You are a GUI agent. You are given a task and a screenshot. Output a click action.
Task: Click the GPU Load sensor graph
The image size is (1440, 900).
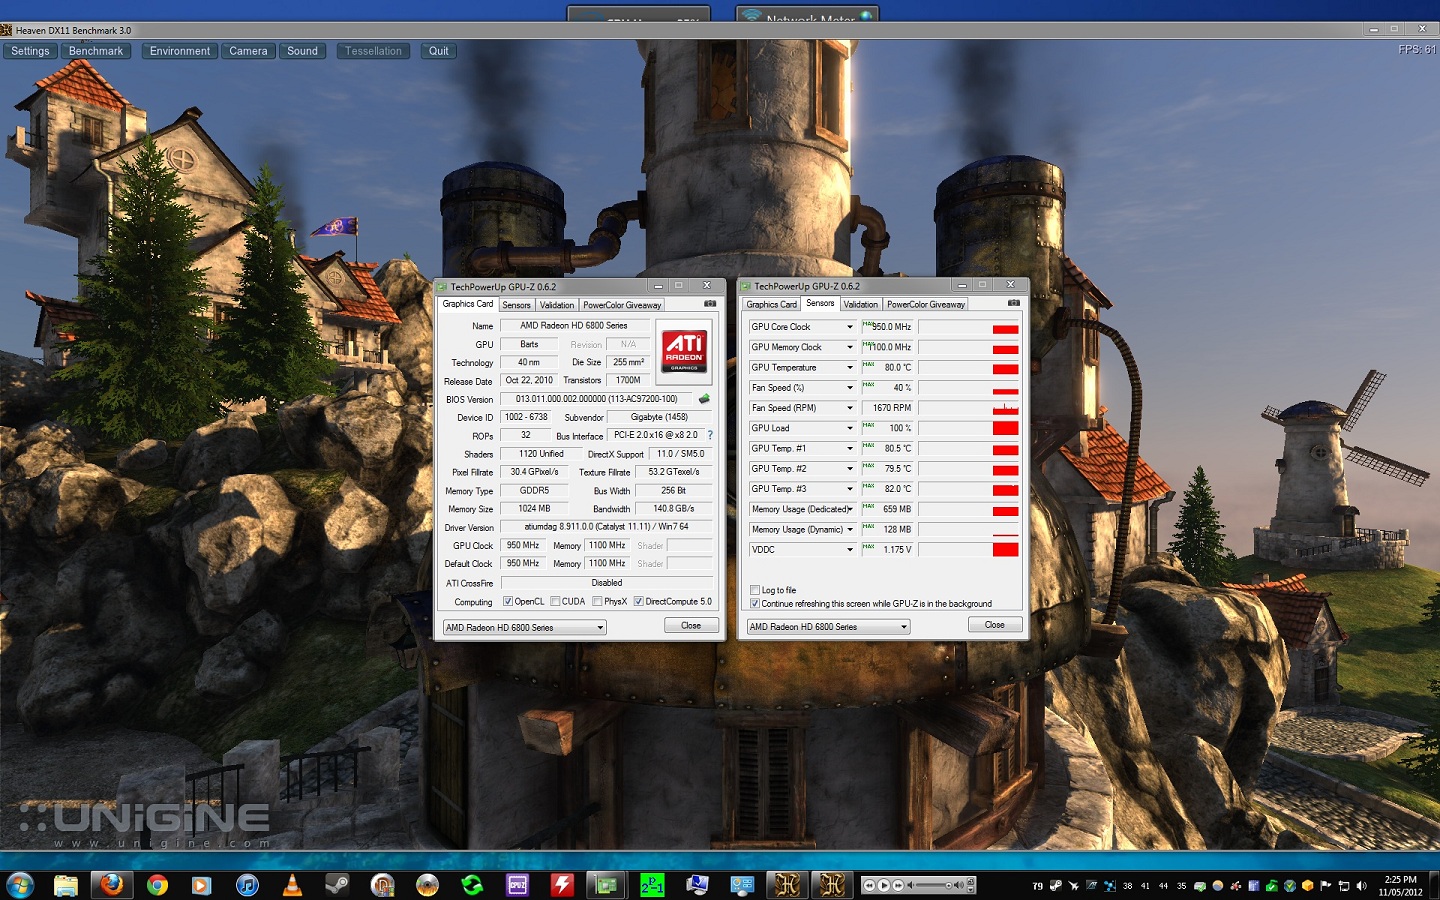969,428
